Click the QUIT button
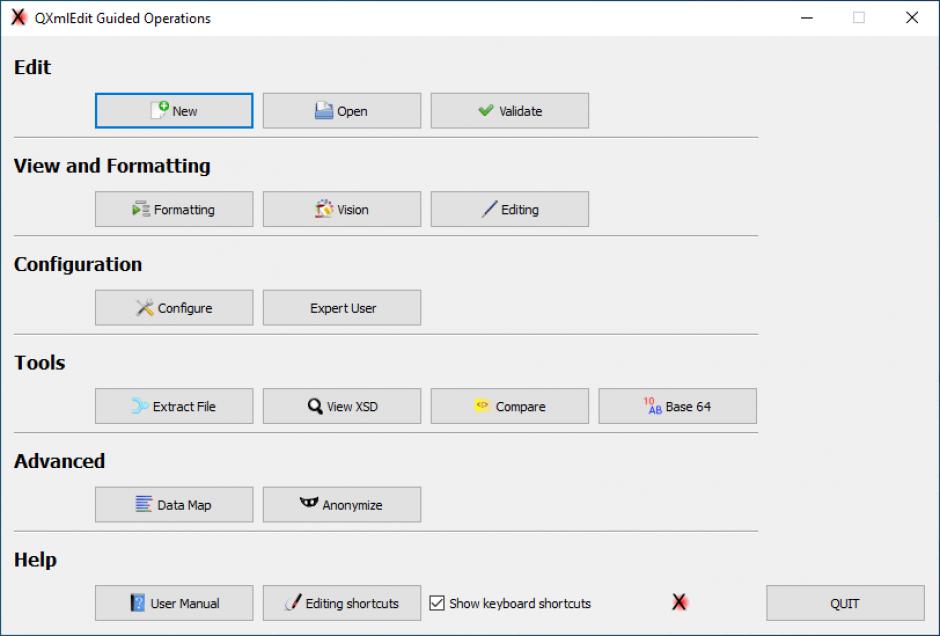This screenshot has width=940, height=636. pos(845,603)
